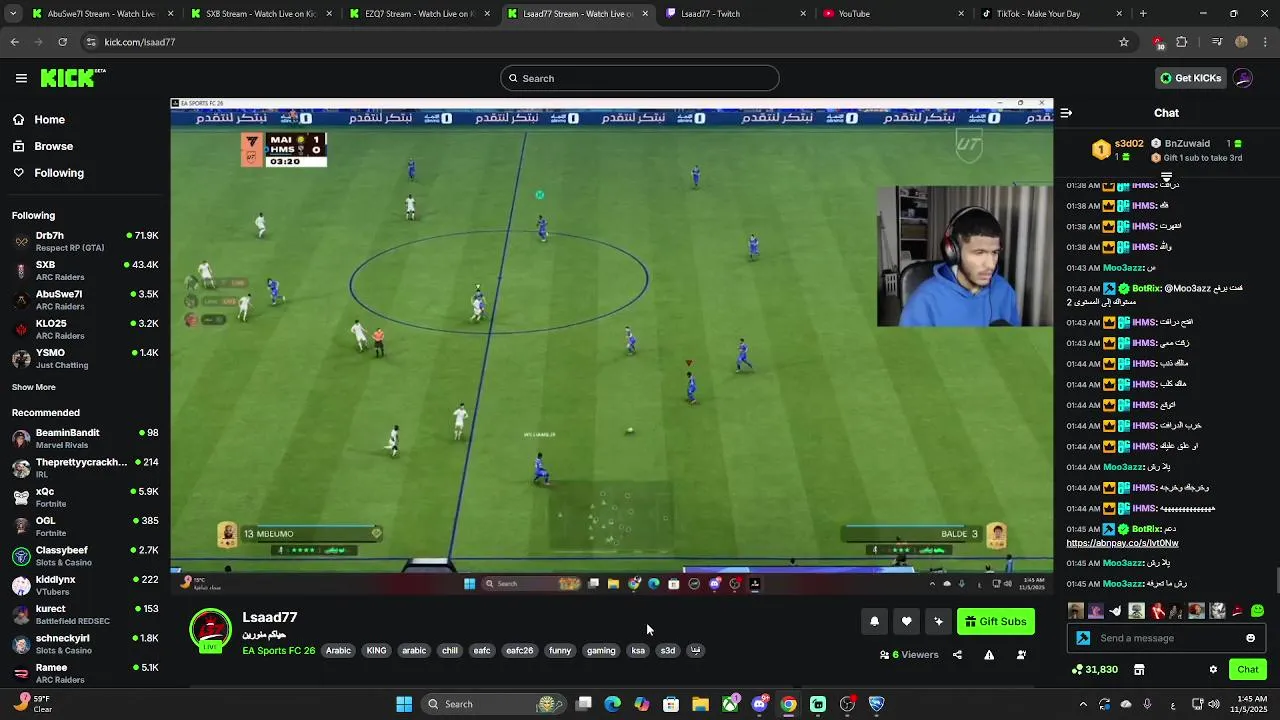1280x720 pixels.
Task: Open Following in sidebar
Action: click(x=59, y=173)
